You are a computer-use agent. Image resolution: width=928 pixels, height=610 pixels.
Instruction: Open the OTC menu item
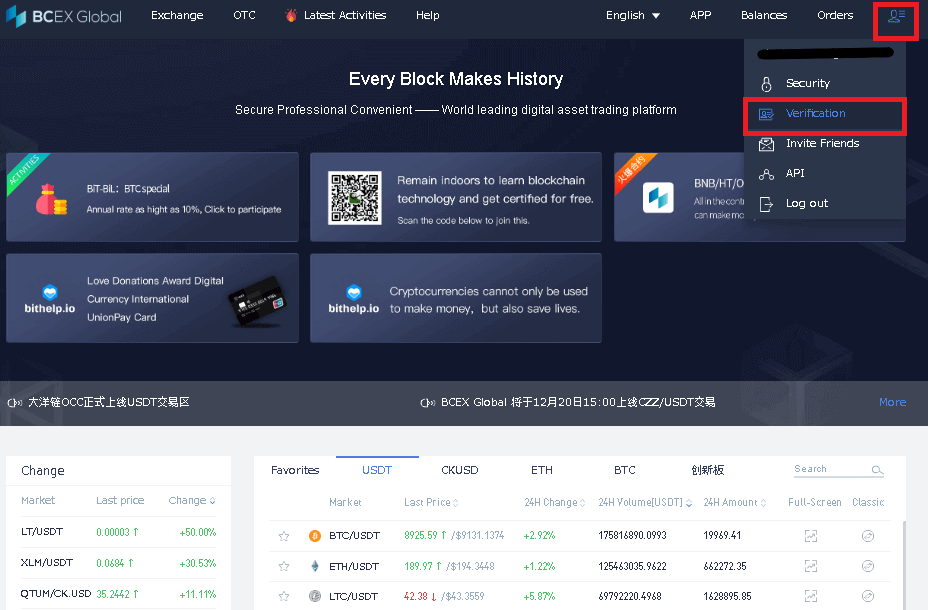click(244, 15)
